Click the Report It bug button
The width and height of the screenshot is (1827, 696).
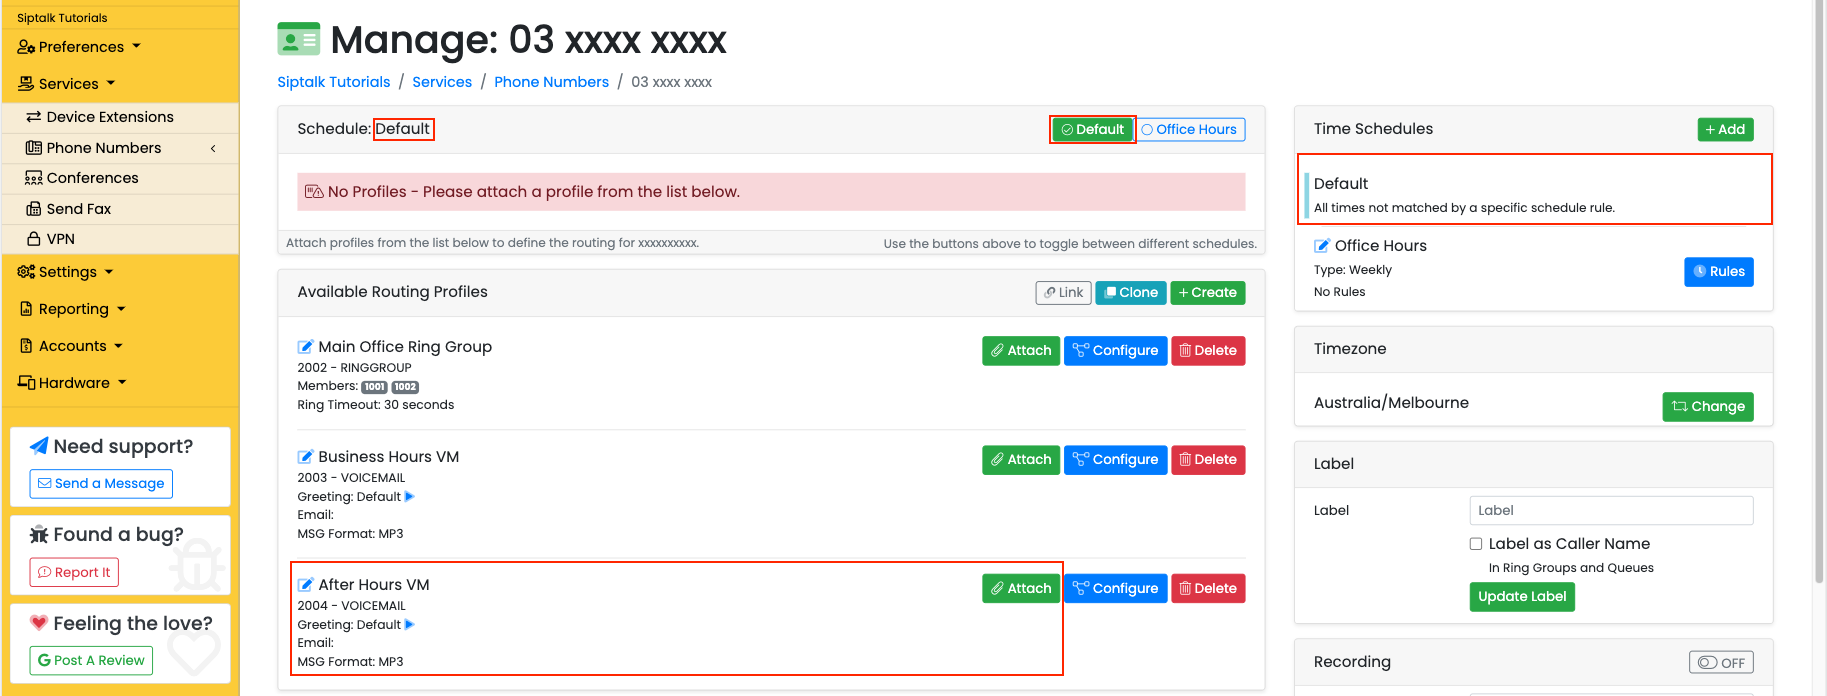[74, 572]
